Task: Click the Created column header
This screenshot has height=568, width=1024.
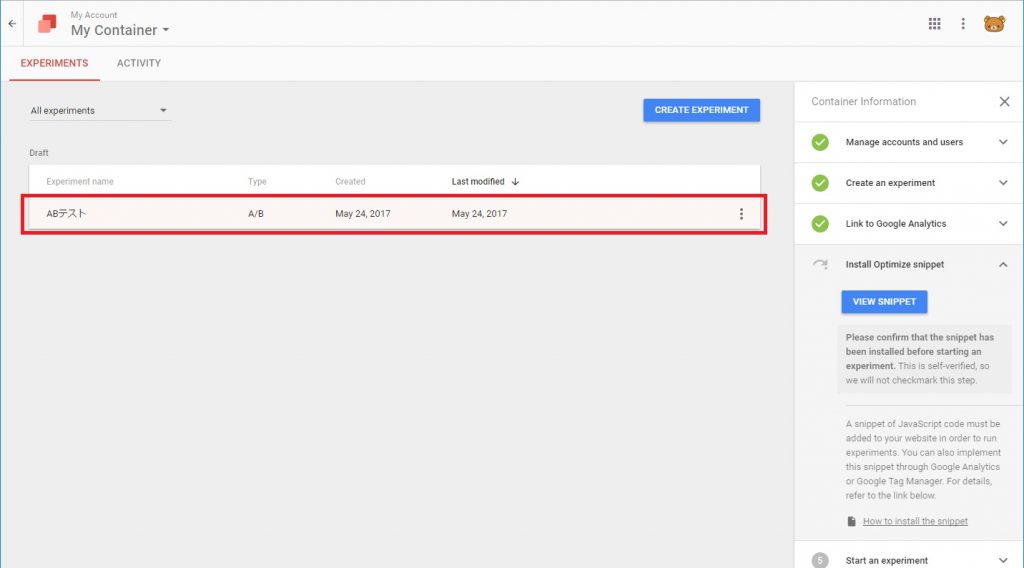Action: click(x=350, y=181)
